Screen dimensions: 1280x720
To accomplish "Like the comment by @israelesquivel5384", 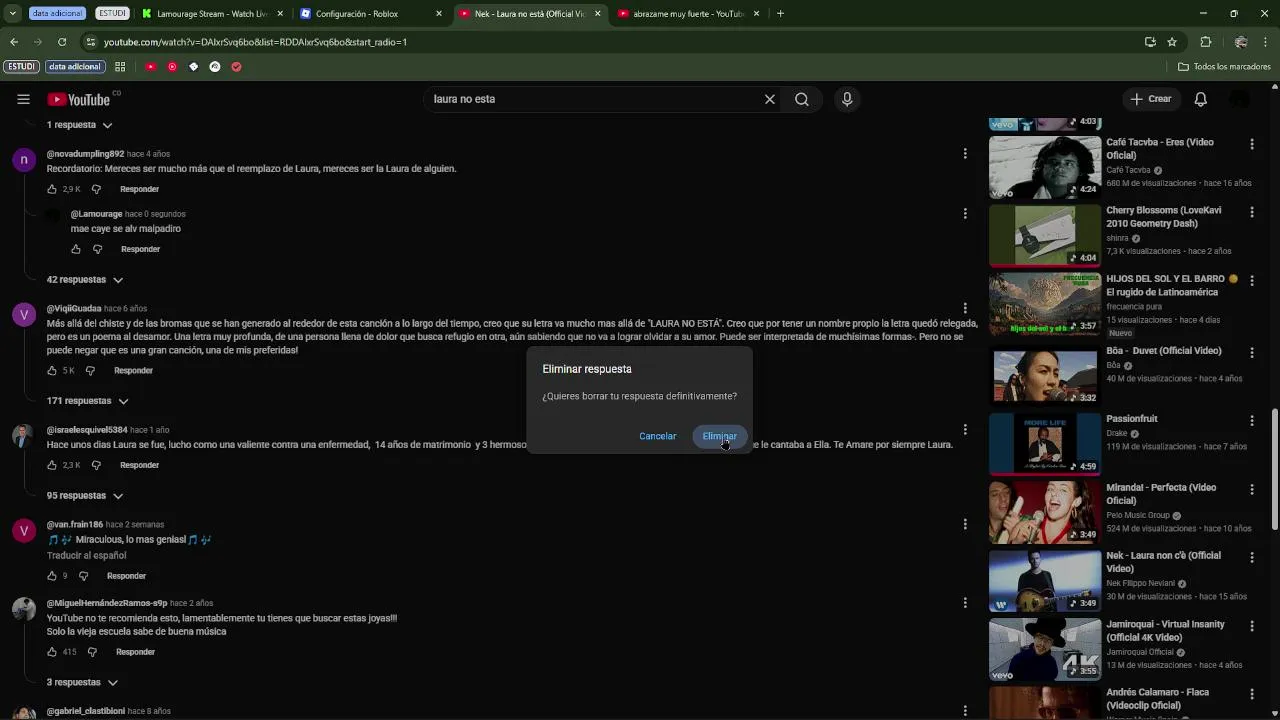I will (52, 465).
